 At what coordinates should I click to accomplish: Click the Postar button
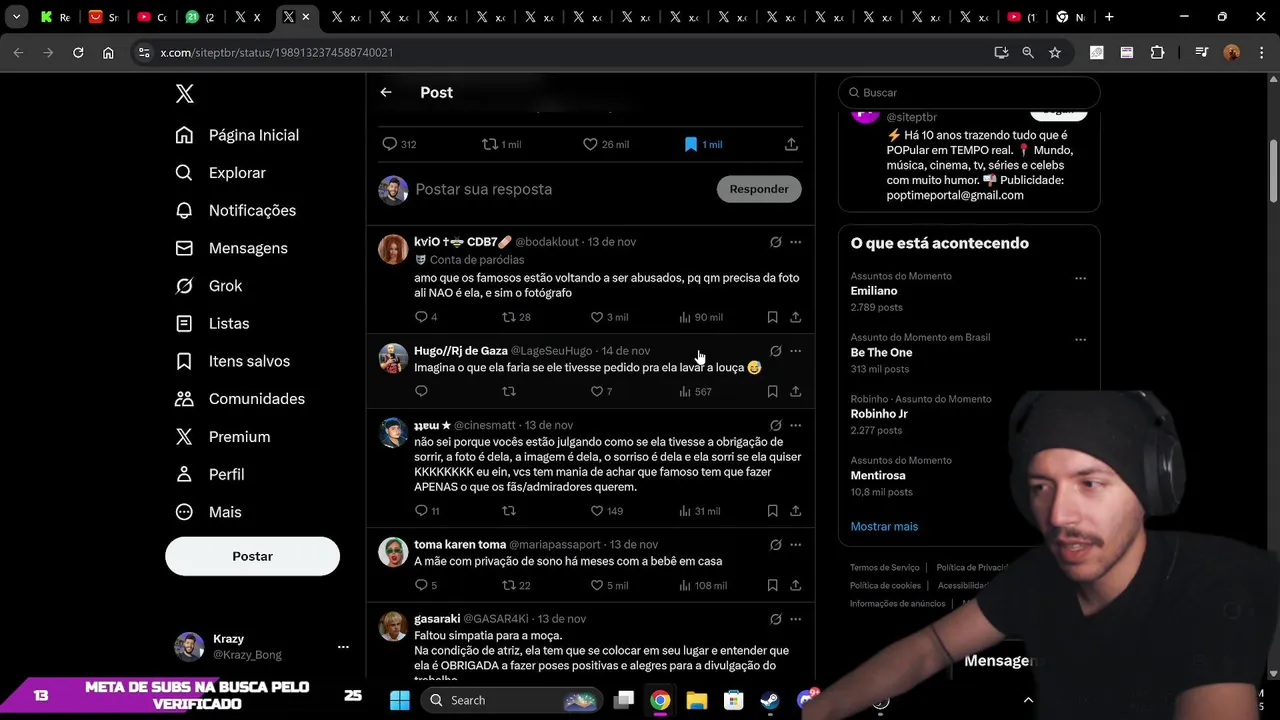(252, 556)
